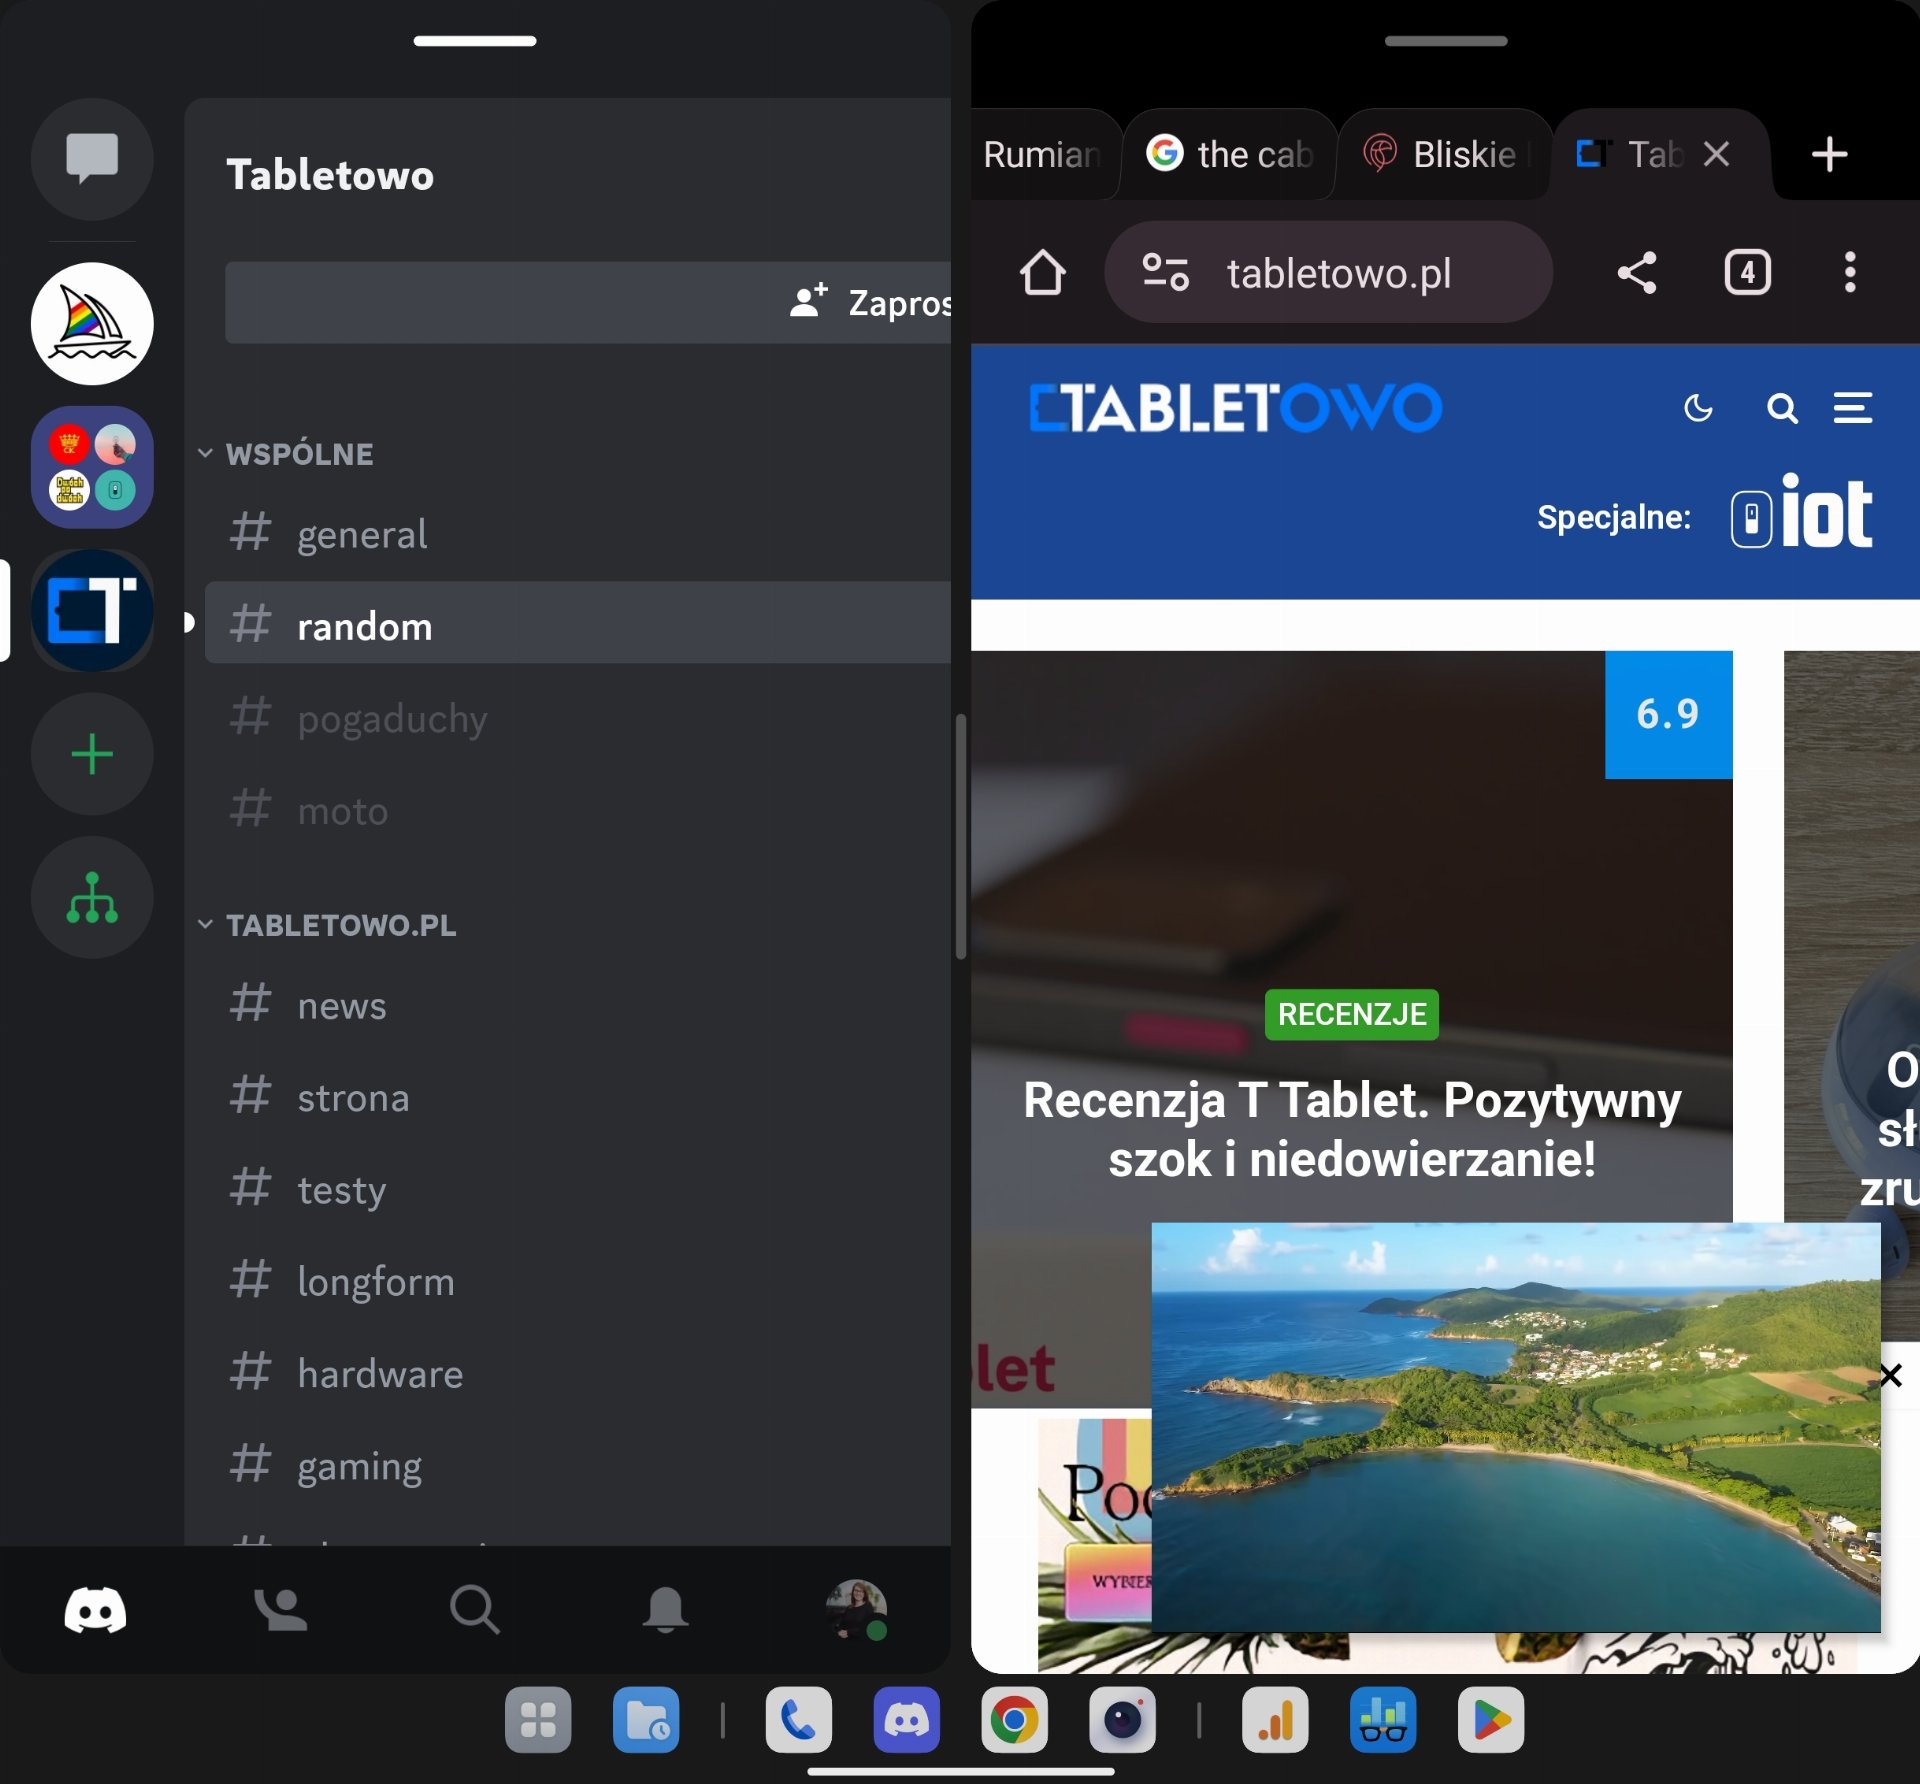Viewport: 1920px width, 1784px height.
Task: Open the iot special section logo
Action: click(x=1801, y=512)
